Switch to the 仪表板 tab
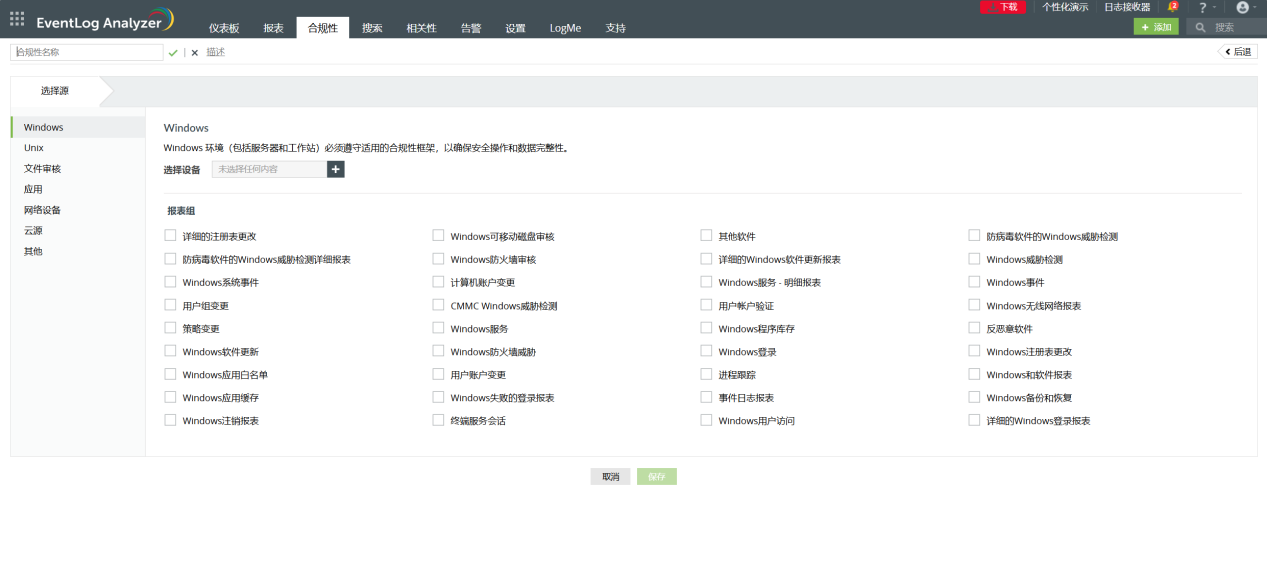Image resolution: width=1267 pixels, height=564 pixels. coord(224,28)
